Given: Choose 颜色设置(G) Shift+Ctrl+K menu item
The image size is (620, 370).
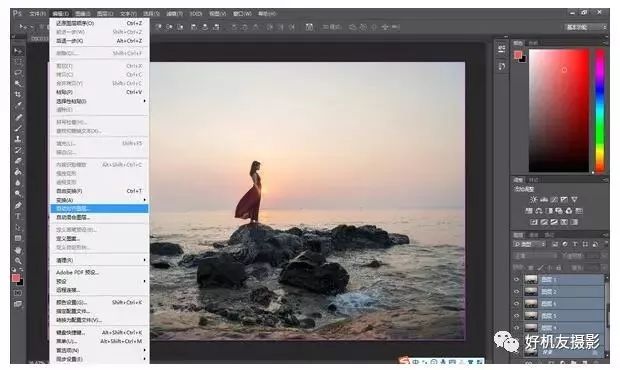Looking at the screenshot, I should [x=99, y=302].
